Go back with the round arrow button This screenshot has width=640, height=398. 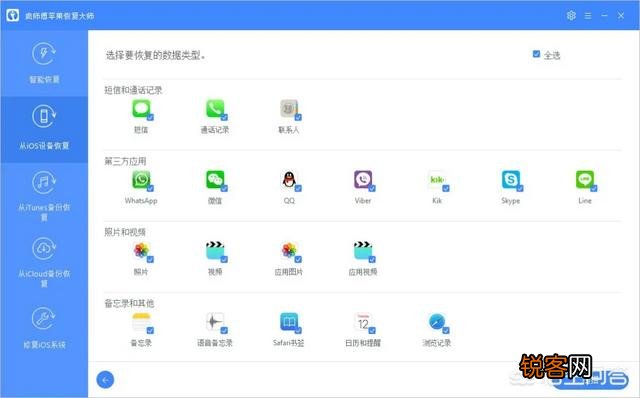(x=105, y=380)
